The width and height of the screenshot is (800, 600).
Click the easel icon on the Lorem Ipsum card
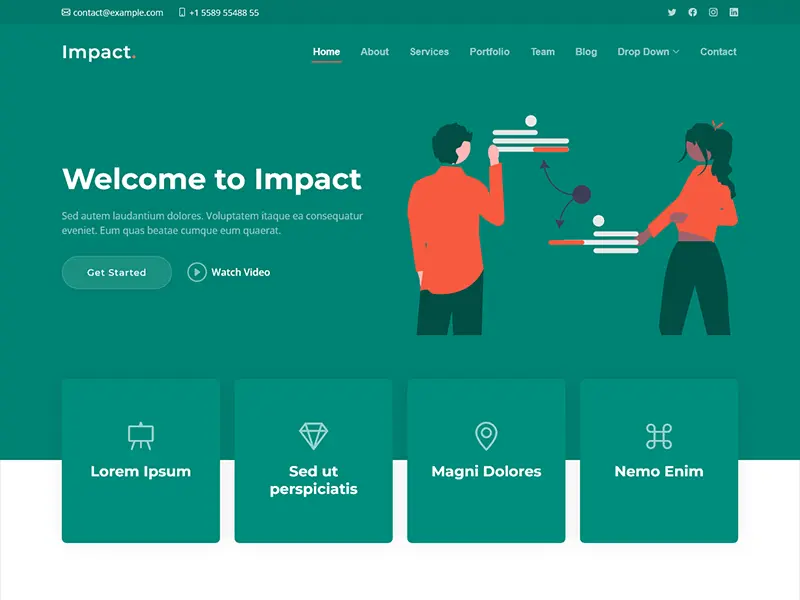point(140,434)
